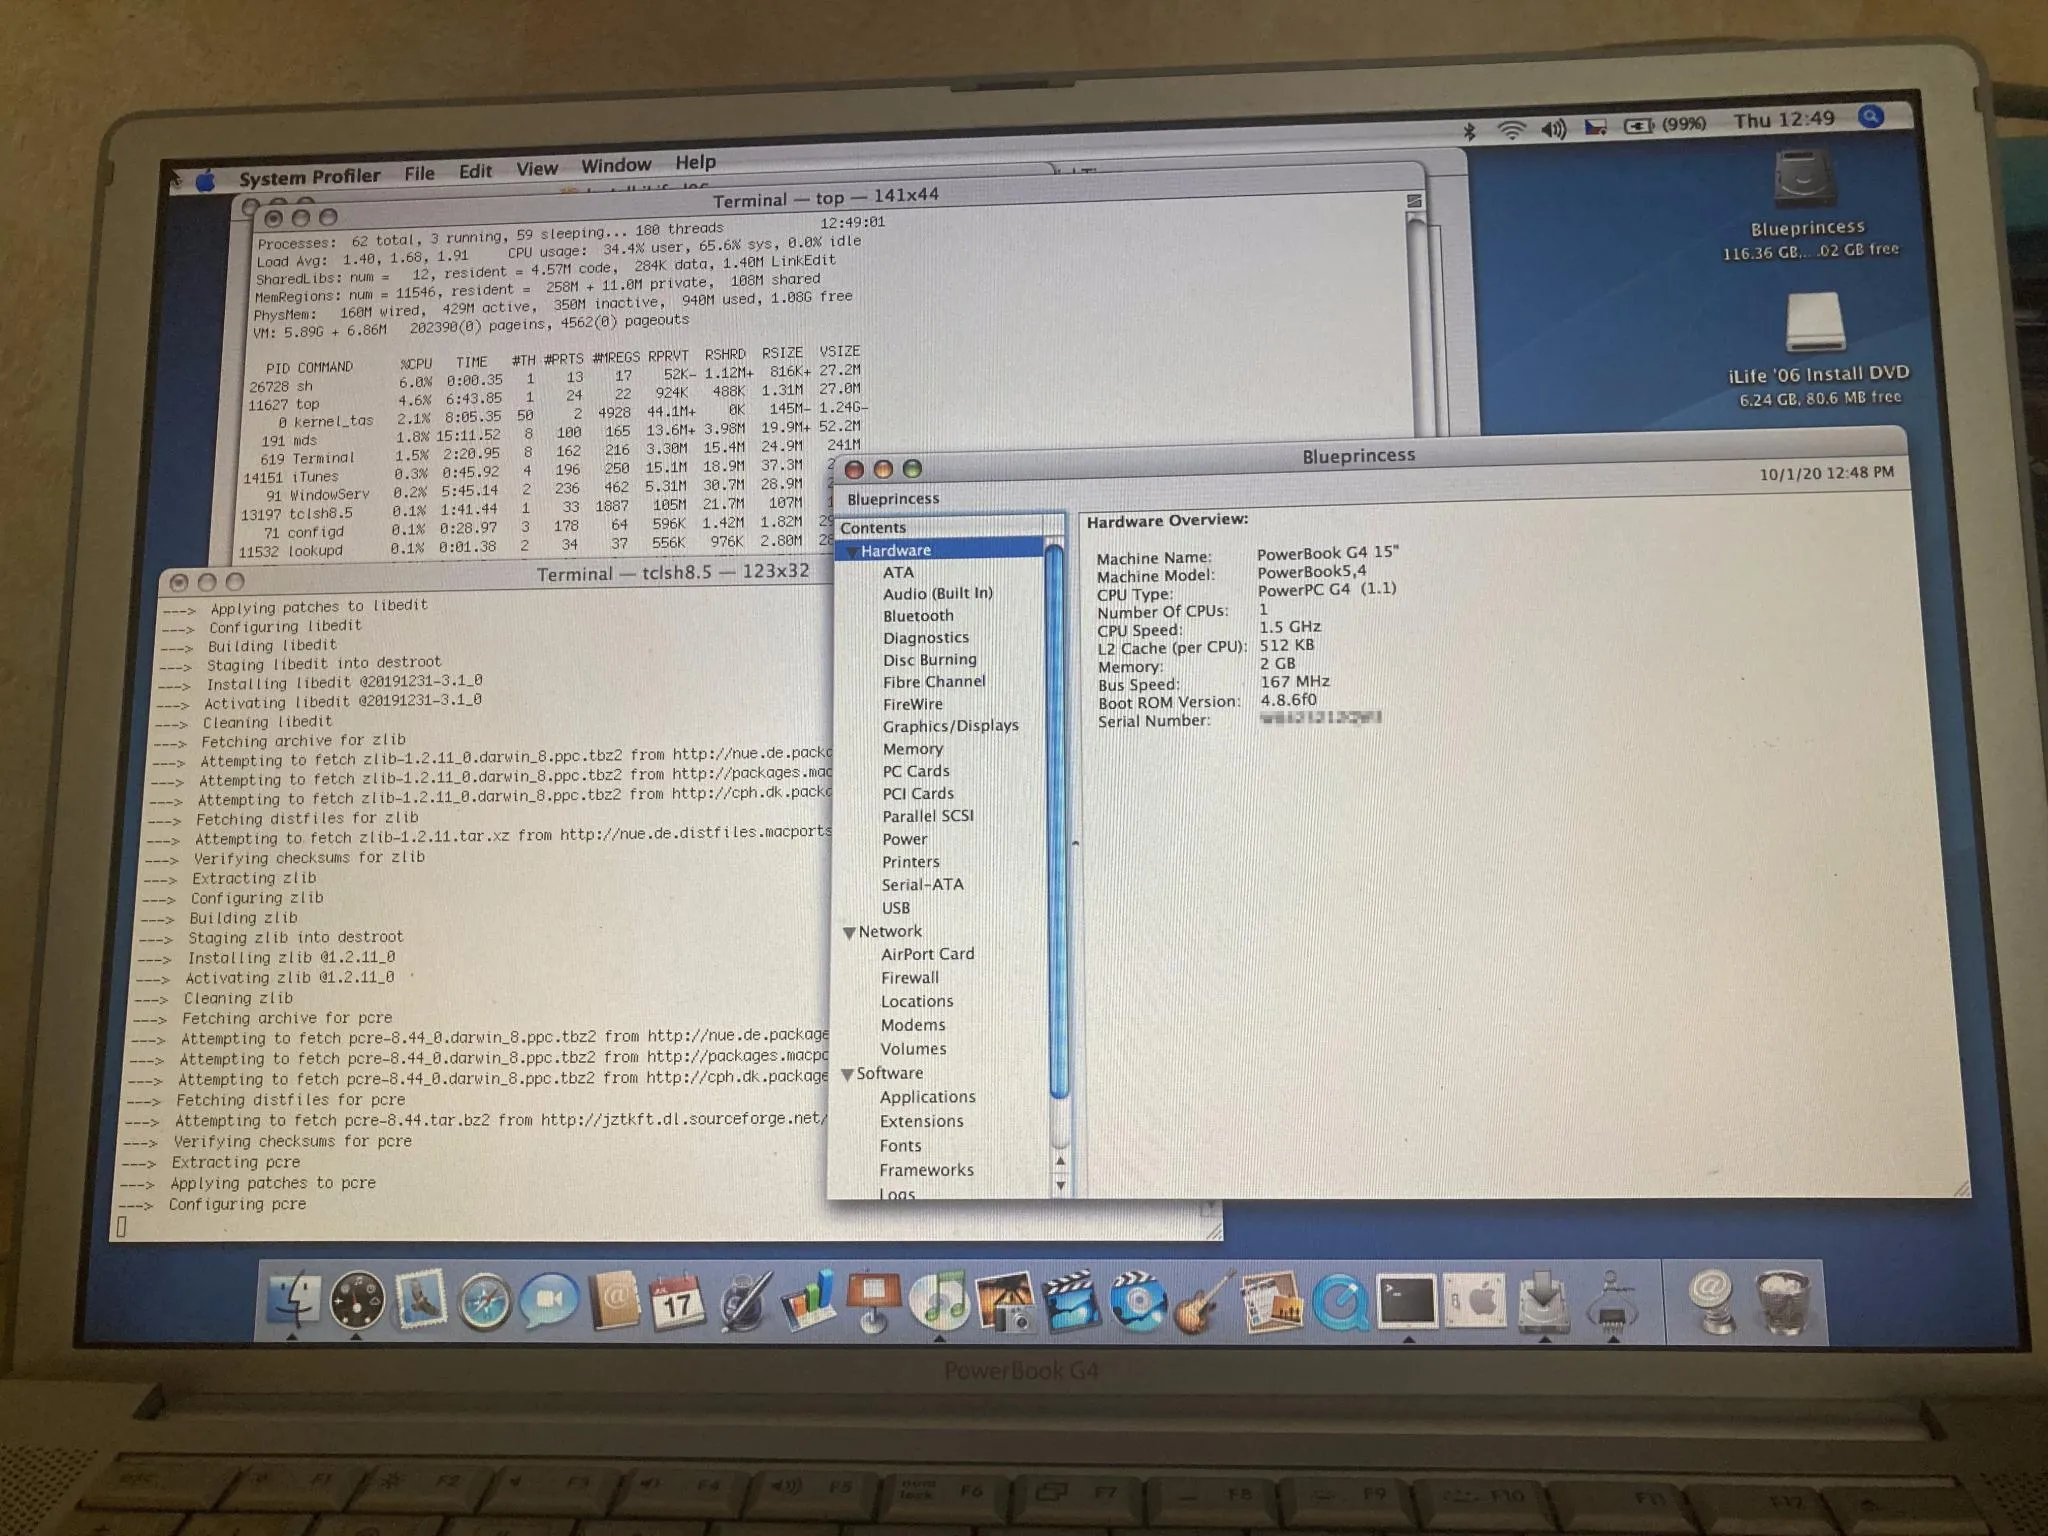The height and width of the screenshot is (1536, 2048).
Task: Open the Mail stamp icon in Dock
Action: click(421, 1301)
